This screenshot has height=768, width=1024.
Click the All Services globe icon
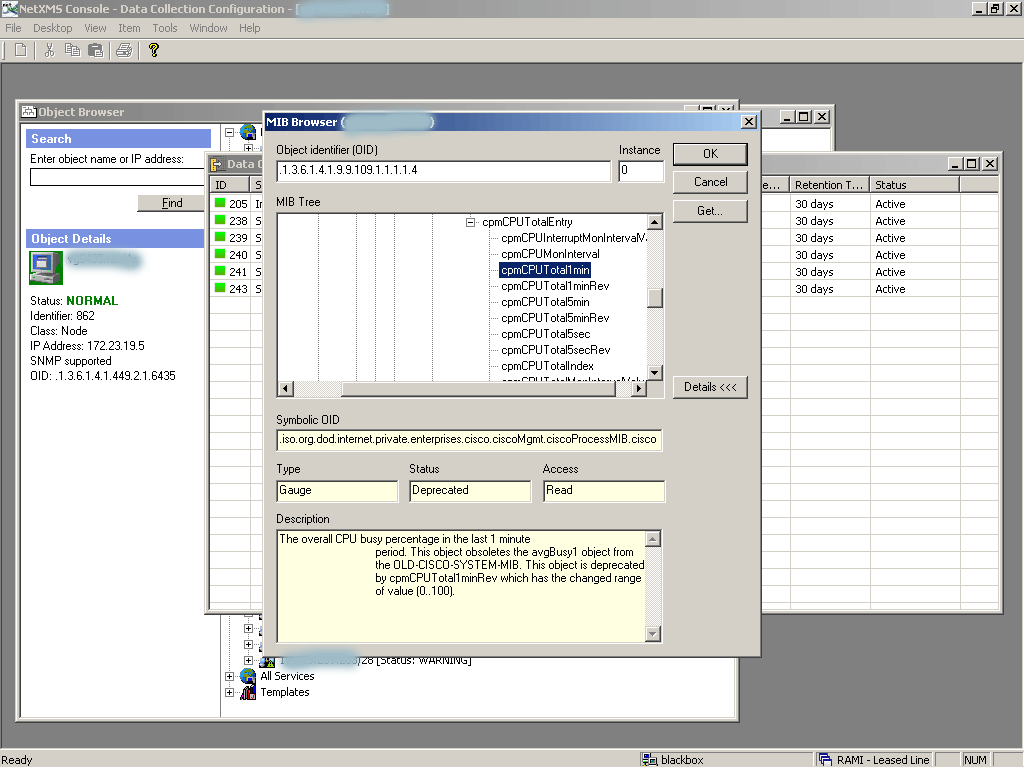[248, 676]
